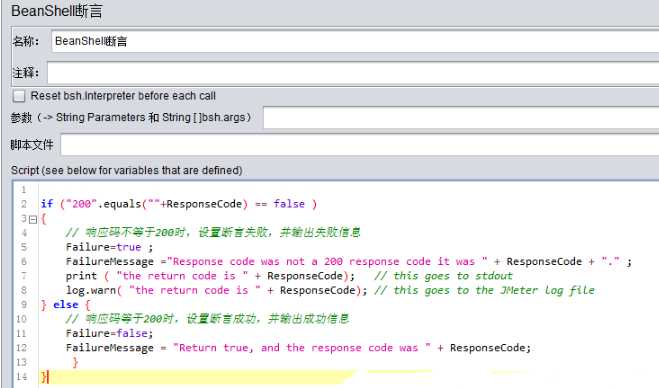
Task: Click the 注释 label
Action: click(26, 73)
